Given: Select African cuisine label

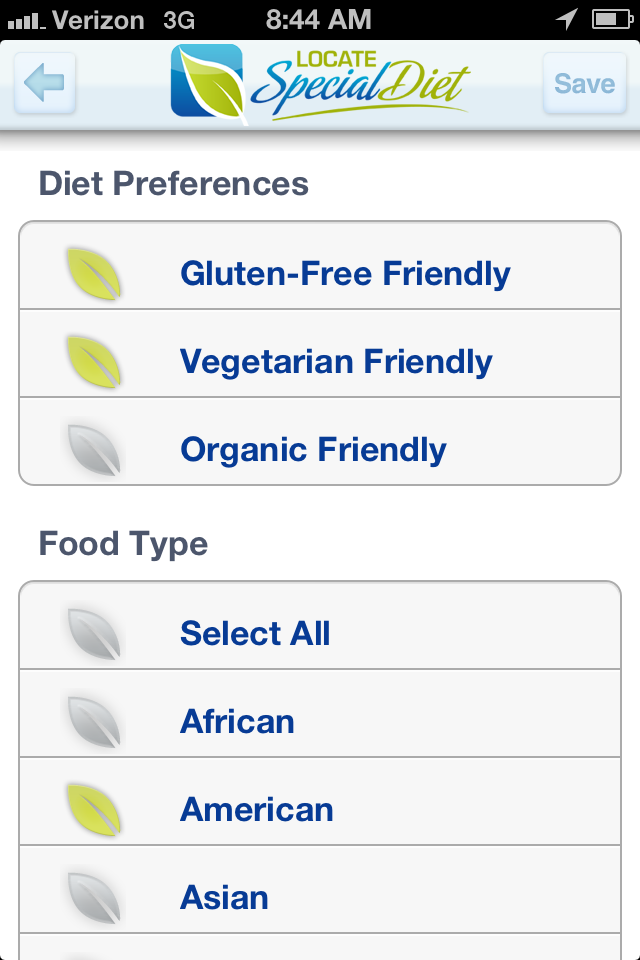Looking at the screenshot, I should (x=237, y=722).
